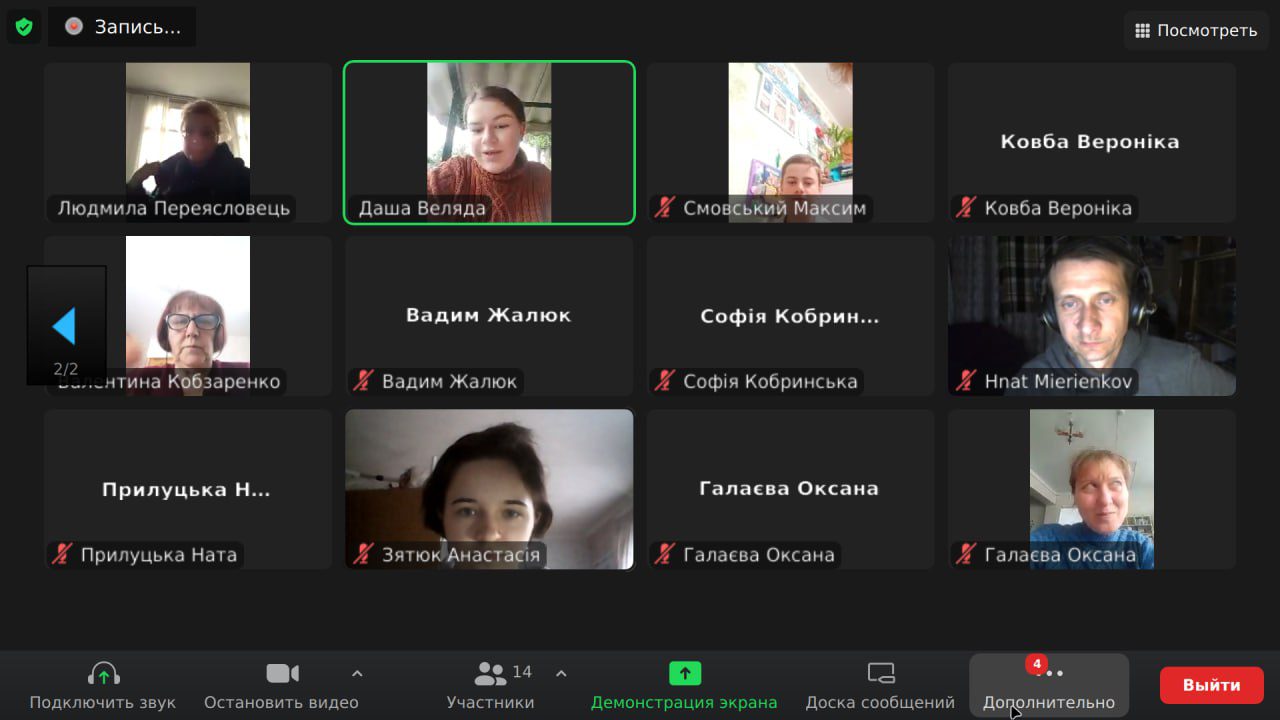1280x720 pixels.
Task: Go to previous gallery page arrow
Action: pos(65,326)
